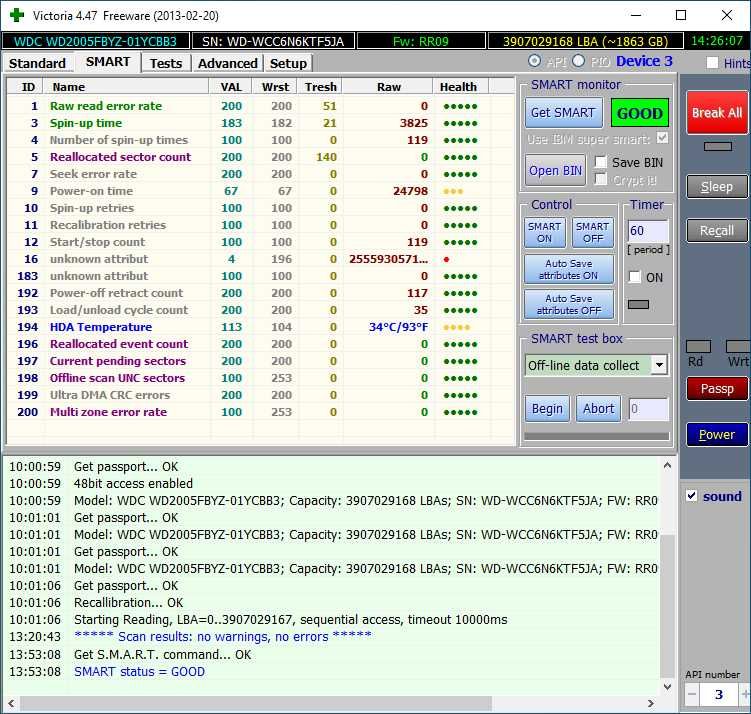Click Begin in SMART test box
The image size is (751, 714).
coord(547,409)
